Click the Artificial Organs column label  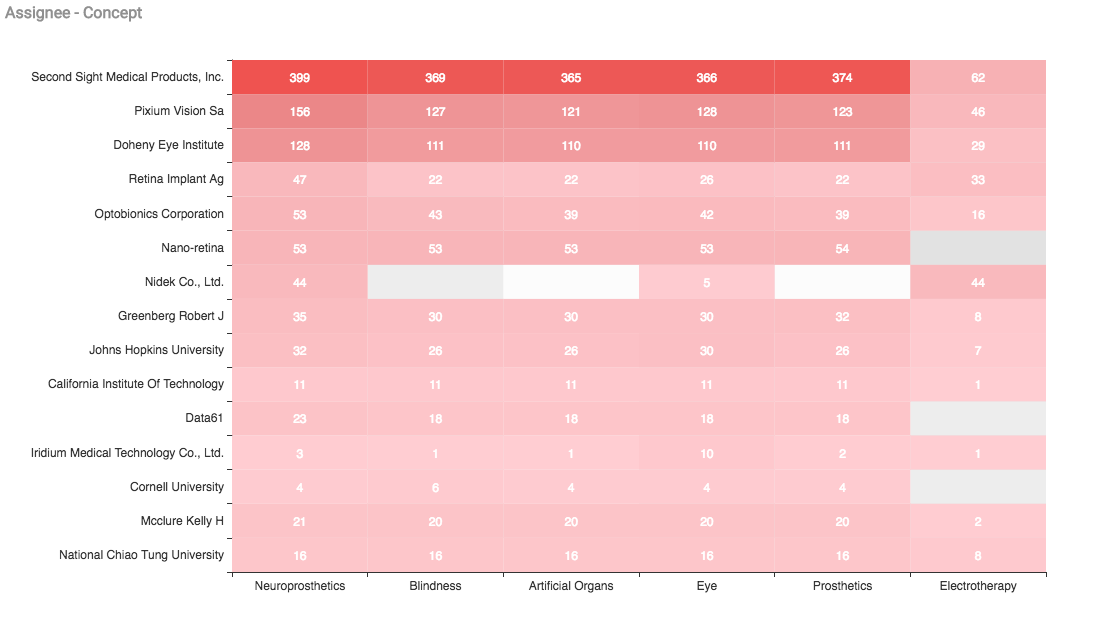(571, 586)
